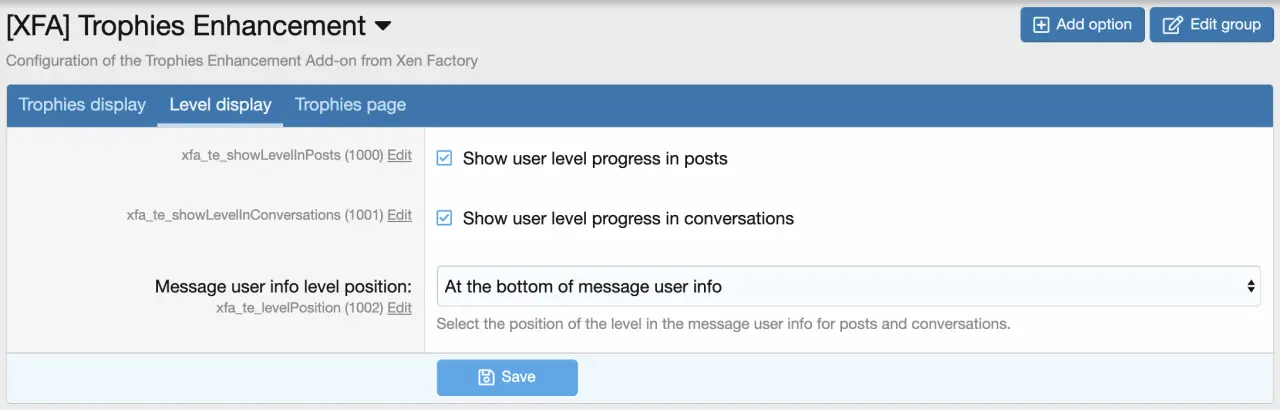Toggle the checkbox for level progress in conversations
The image size is (1280, 410).
click(x=445, y=218)
